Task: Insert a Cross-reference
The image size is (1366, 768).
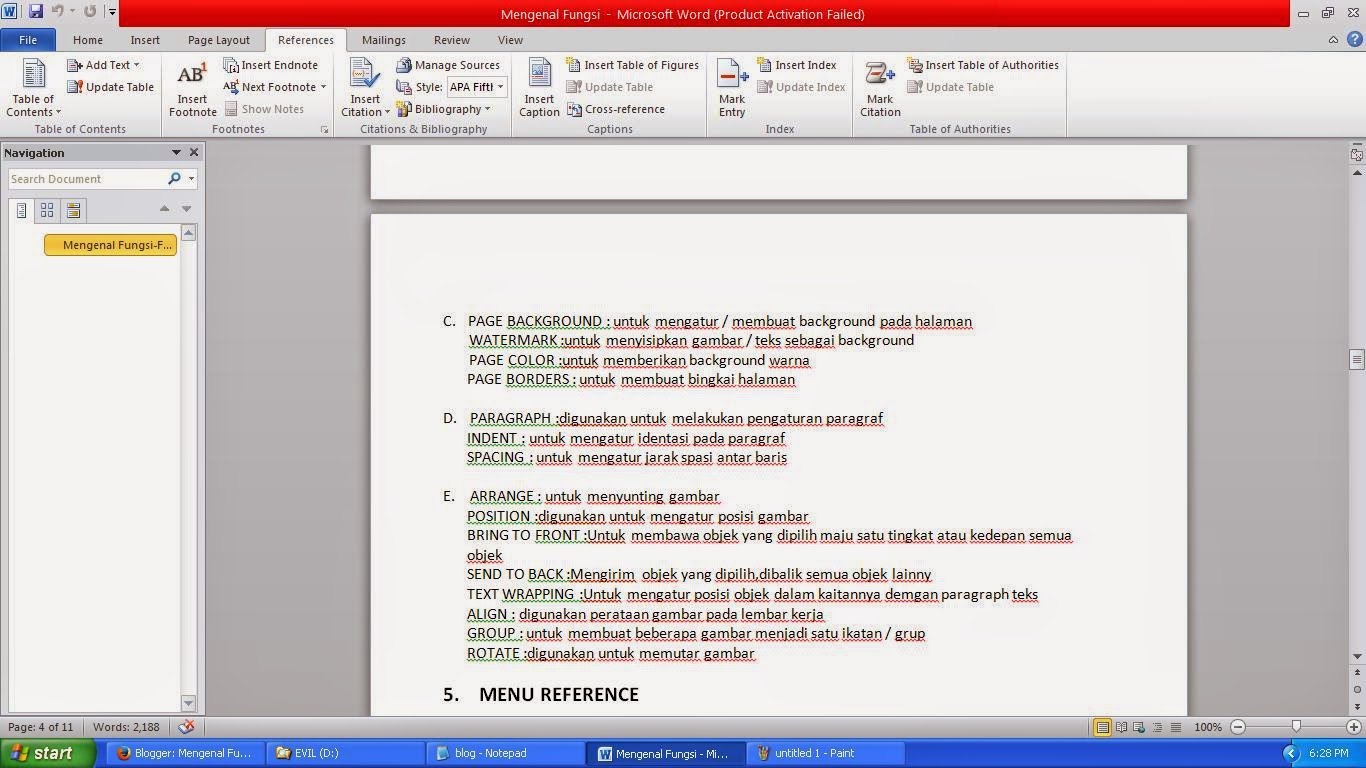Action: coord(619,109)
